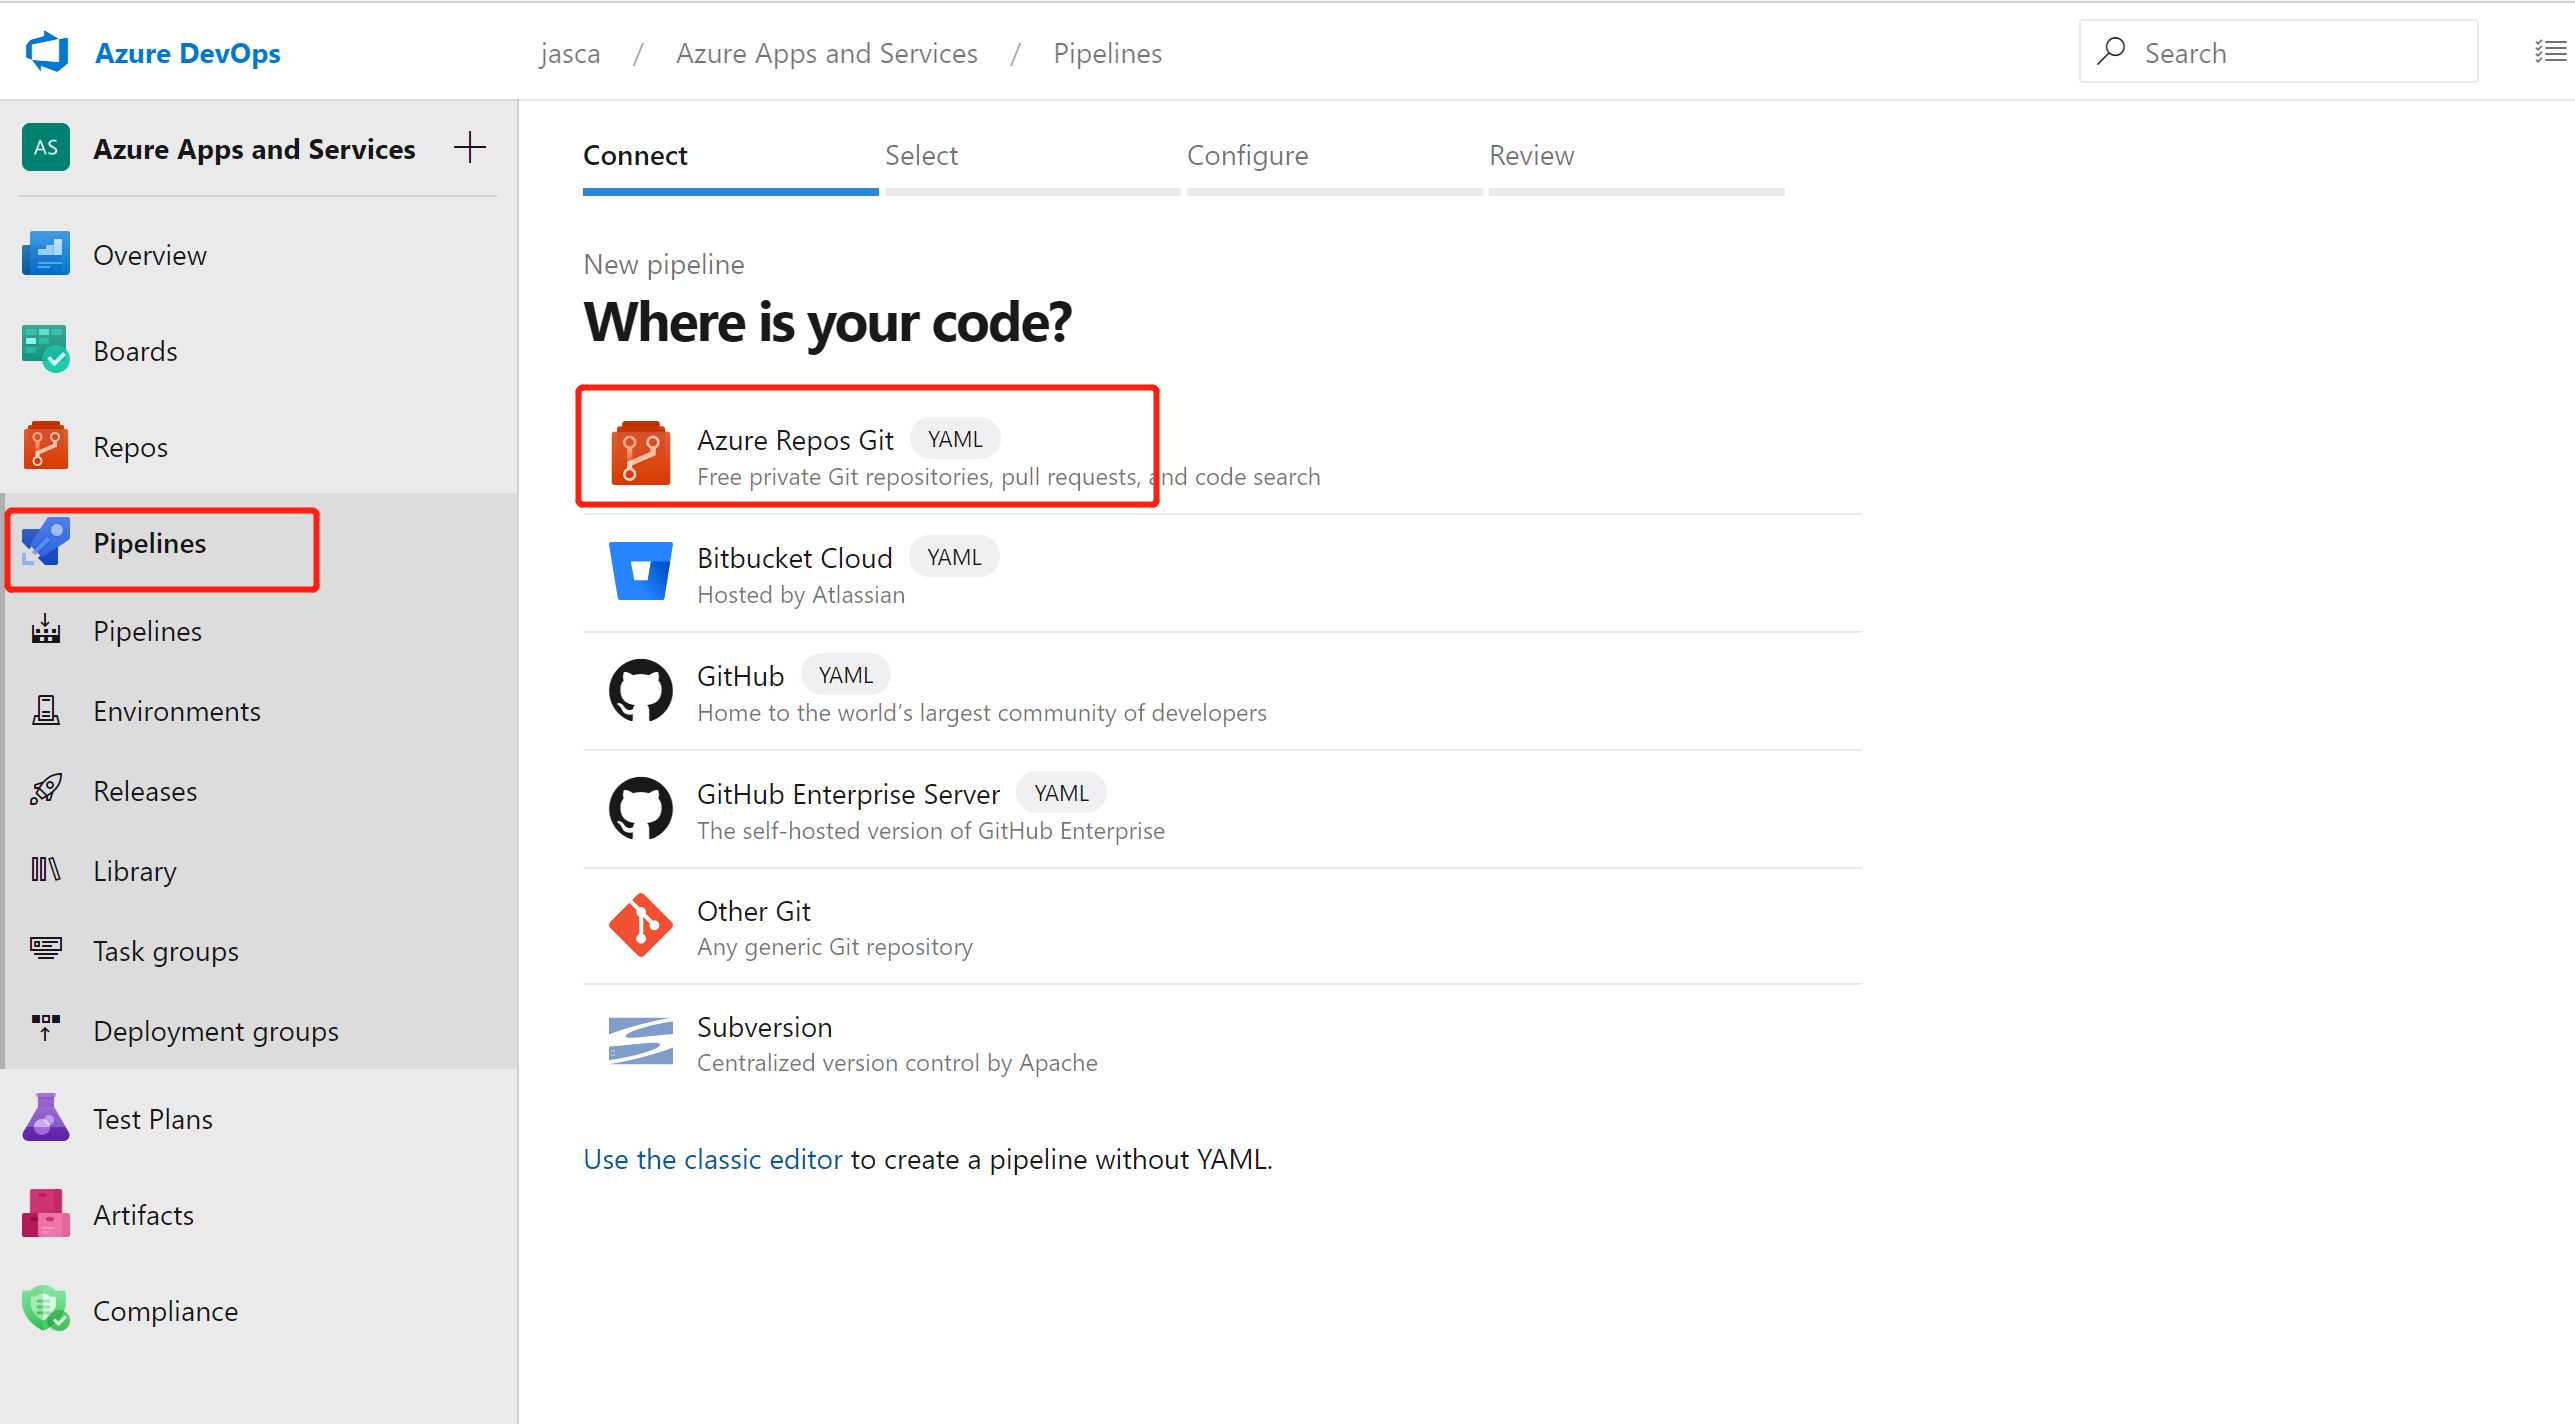Click Use the classic editor link
2575x1424 pixels.
point(713,1159)
